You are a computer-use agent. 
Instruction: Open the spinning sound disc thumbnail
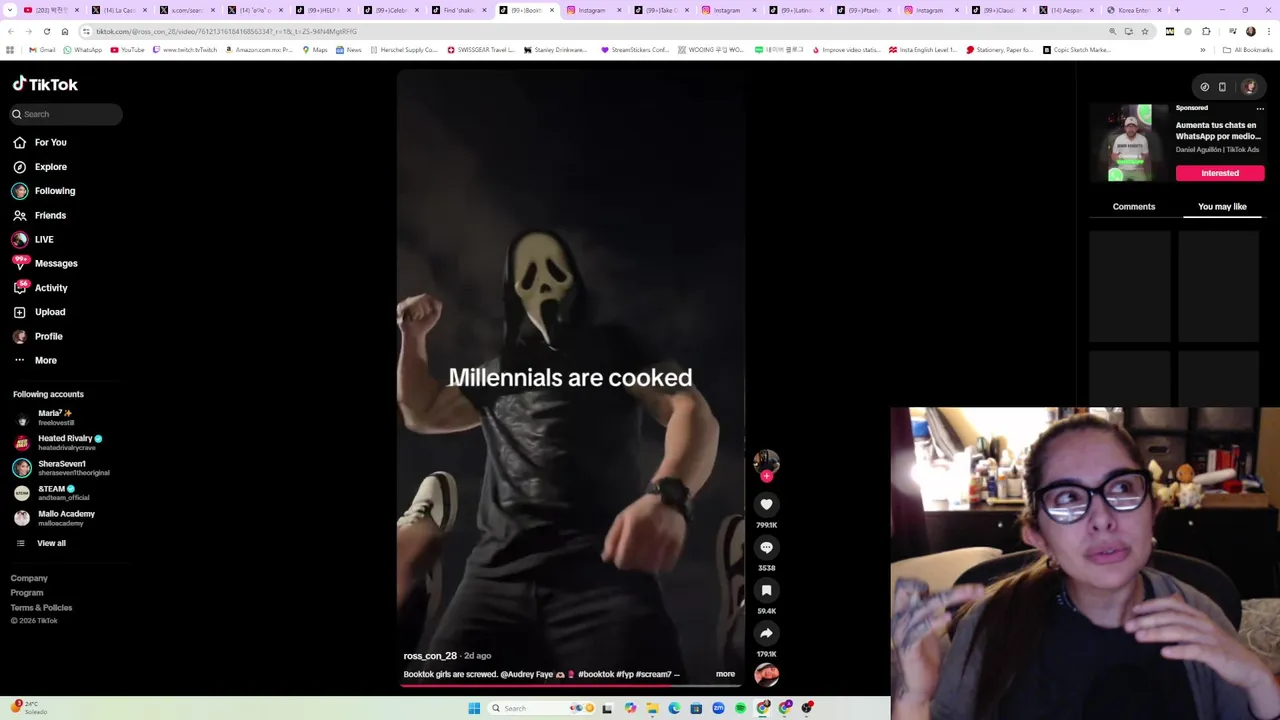point(766,675)
